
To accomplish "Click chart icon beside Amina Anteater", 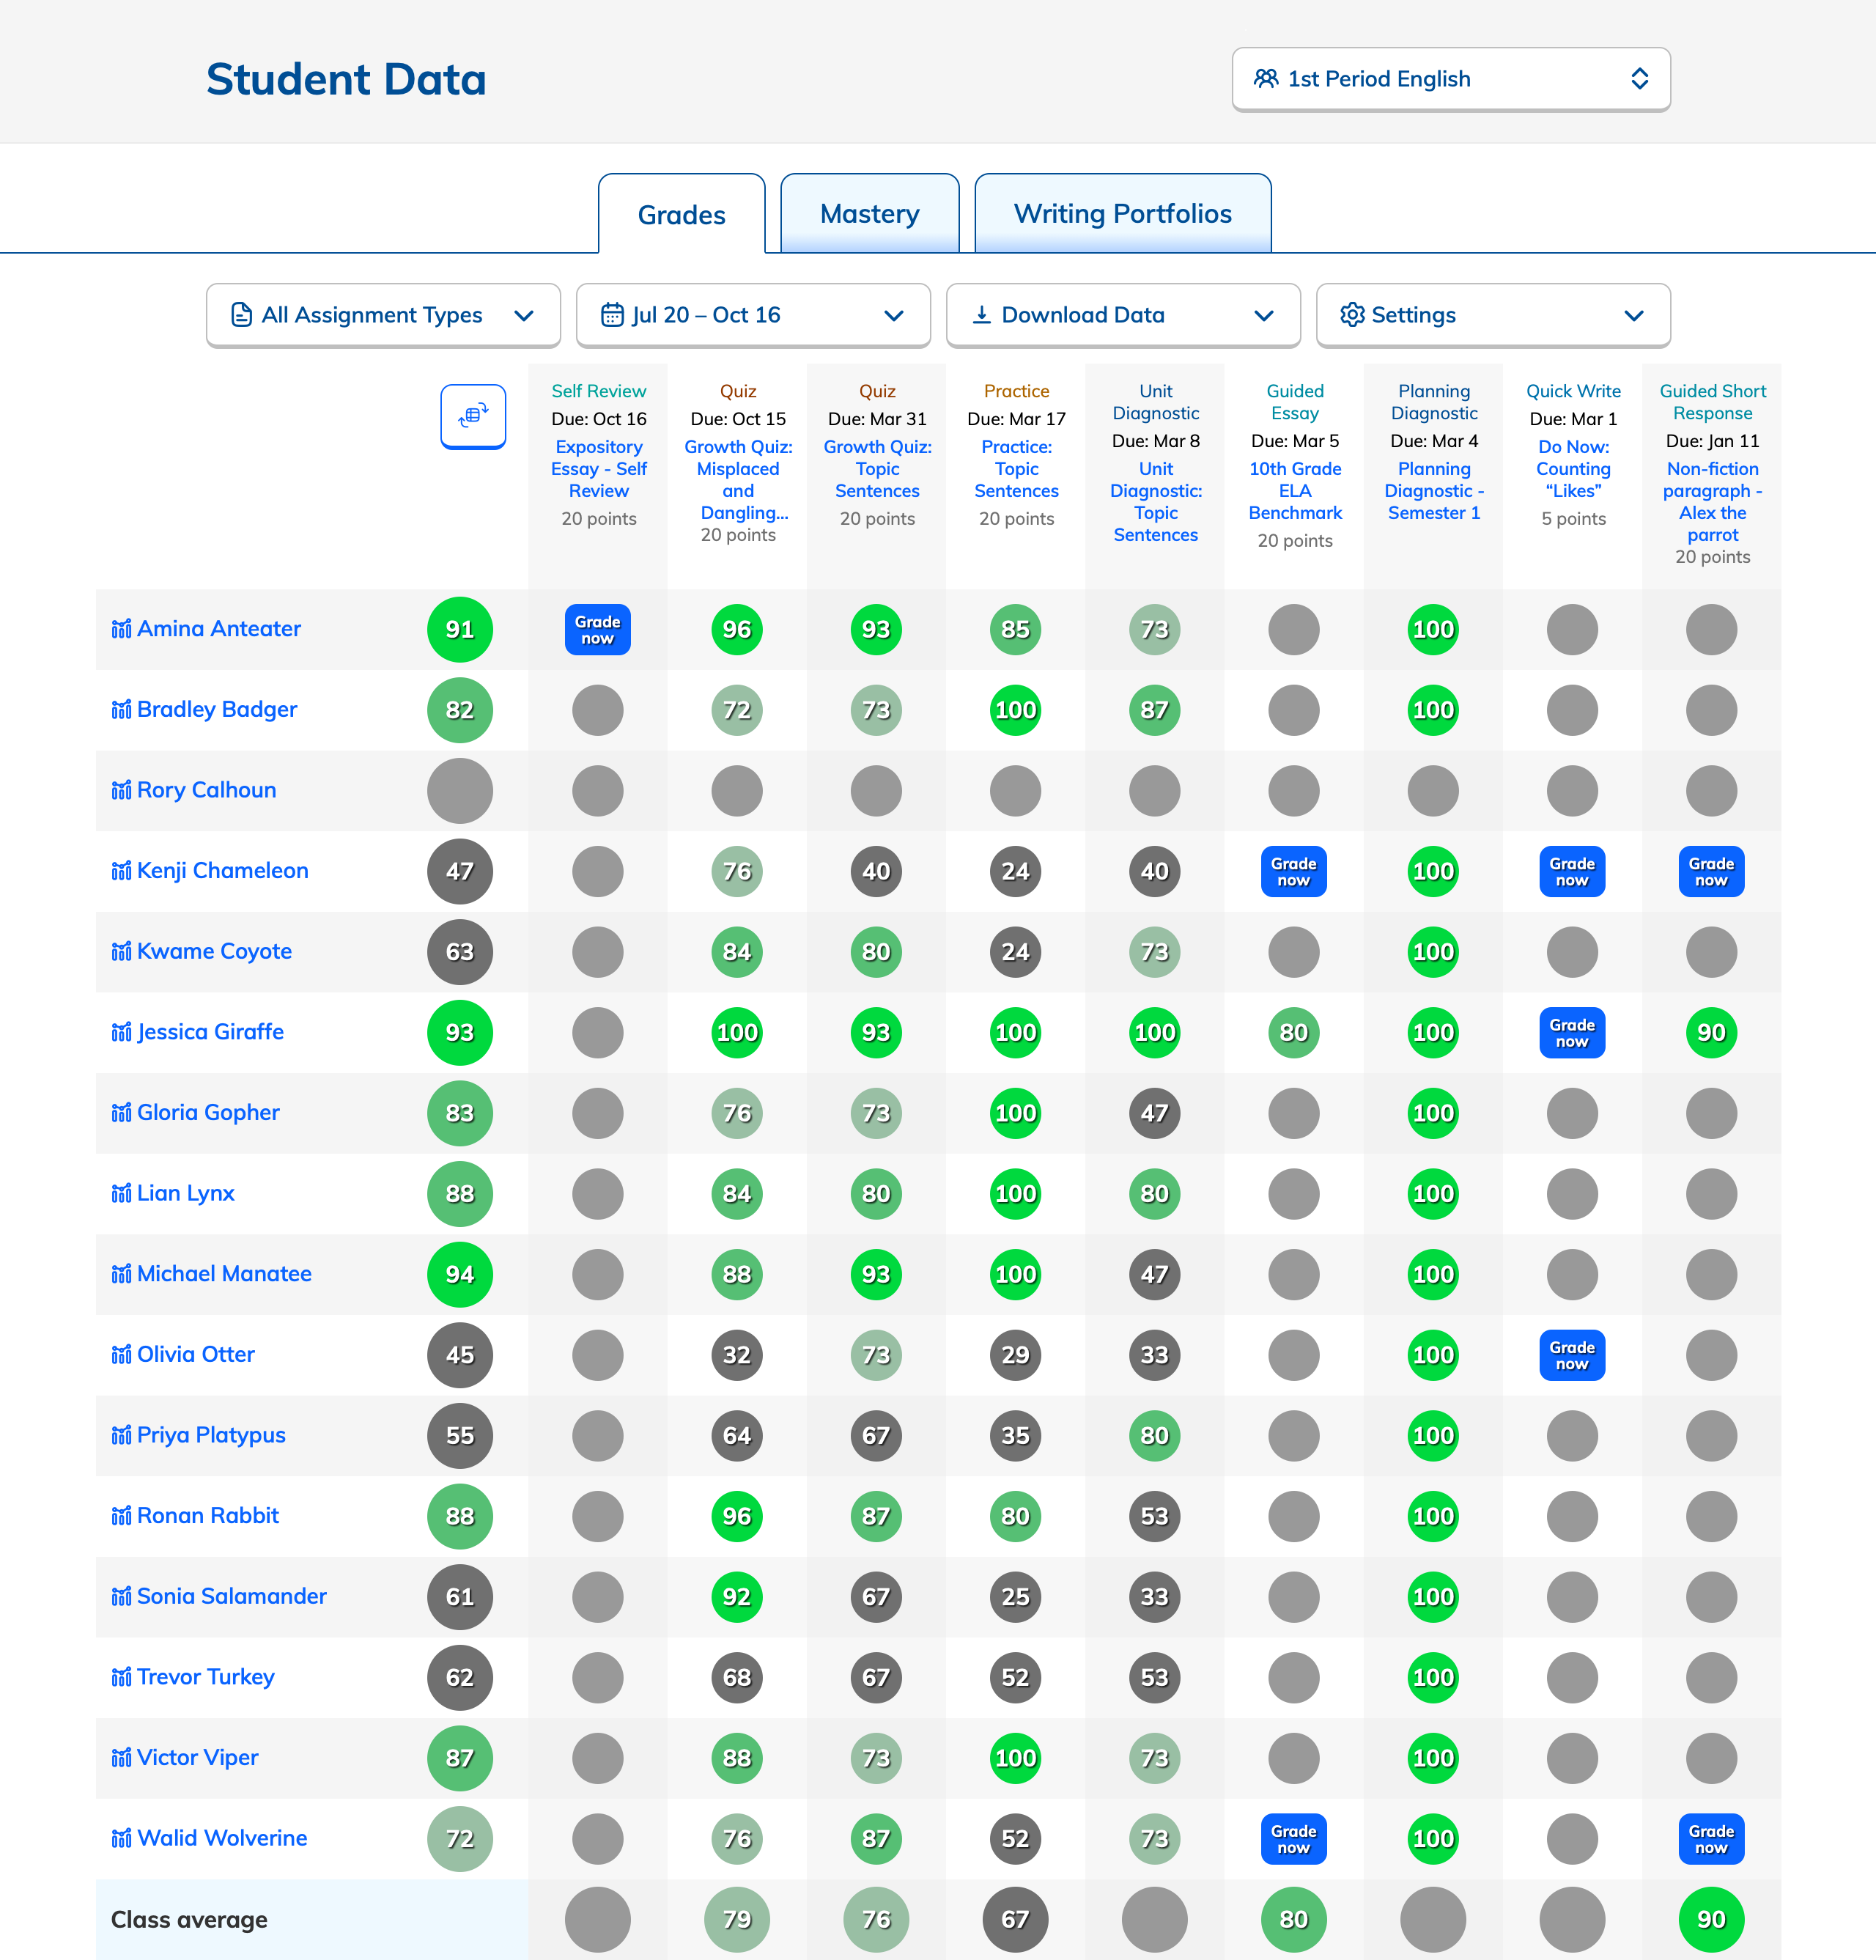I will point(121,629).
